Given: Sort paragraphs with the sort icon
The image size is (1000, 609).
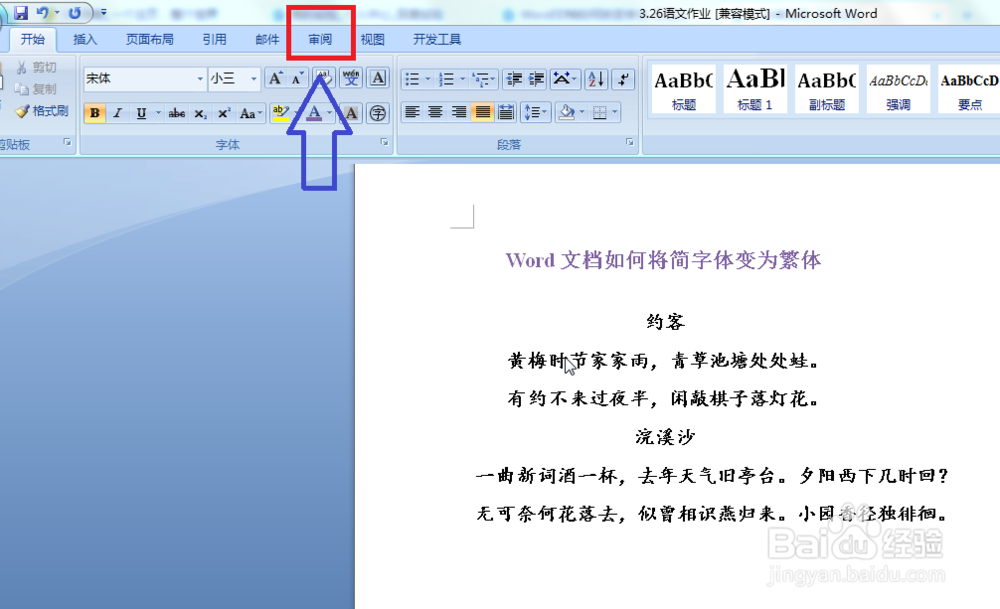Looking at the screenshot, I should (x=594, y=79).
